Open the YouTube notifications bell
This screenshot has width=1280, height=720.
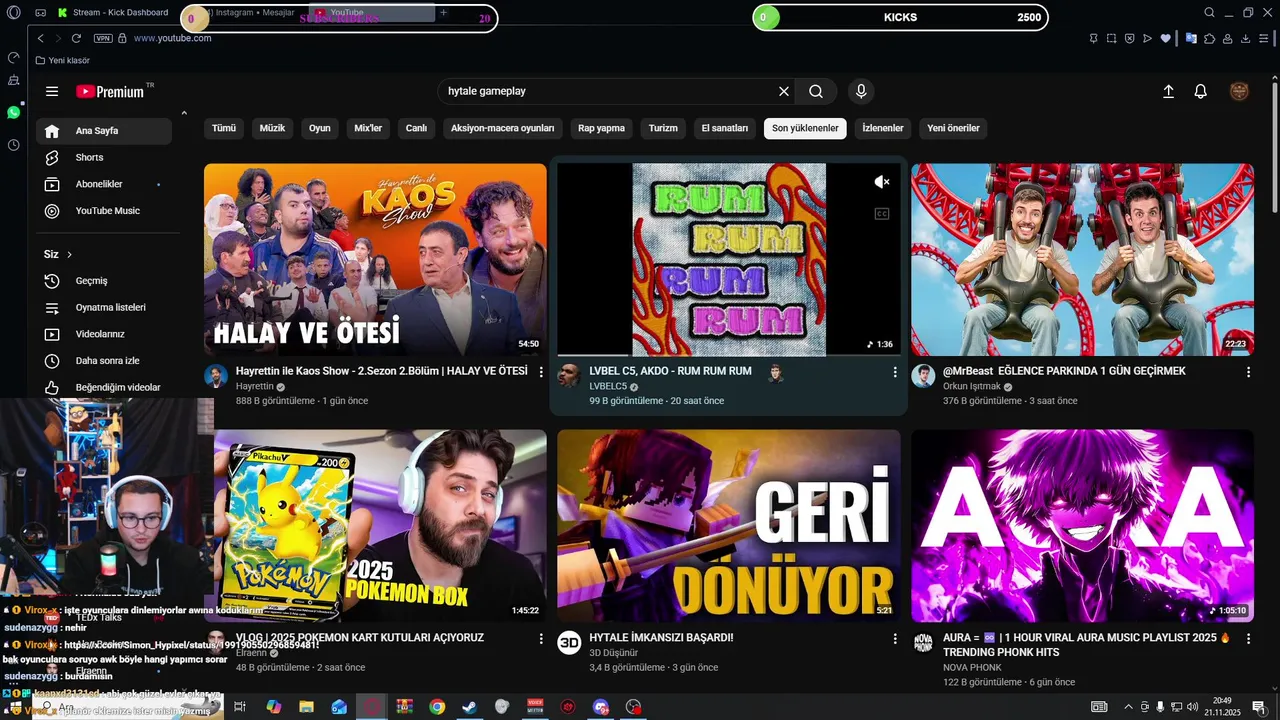point(1201,91)
